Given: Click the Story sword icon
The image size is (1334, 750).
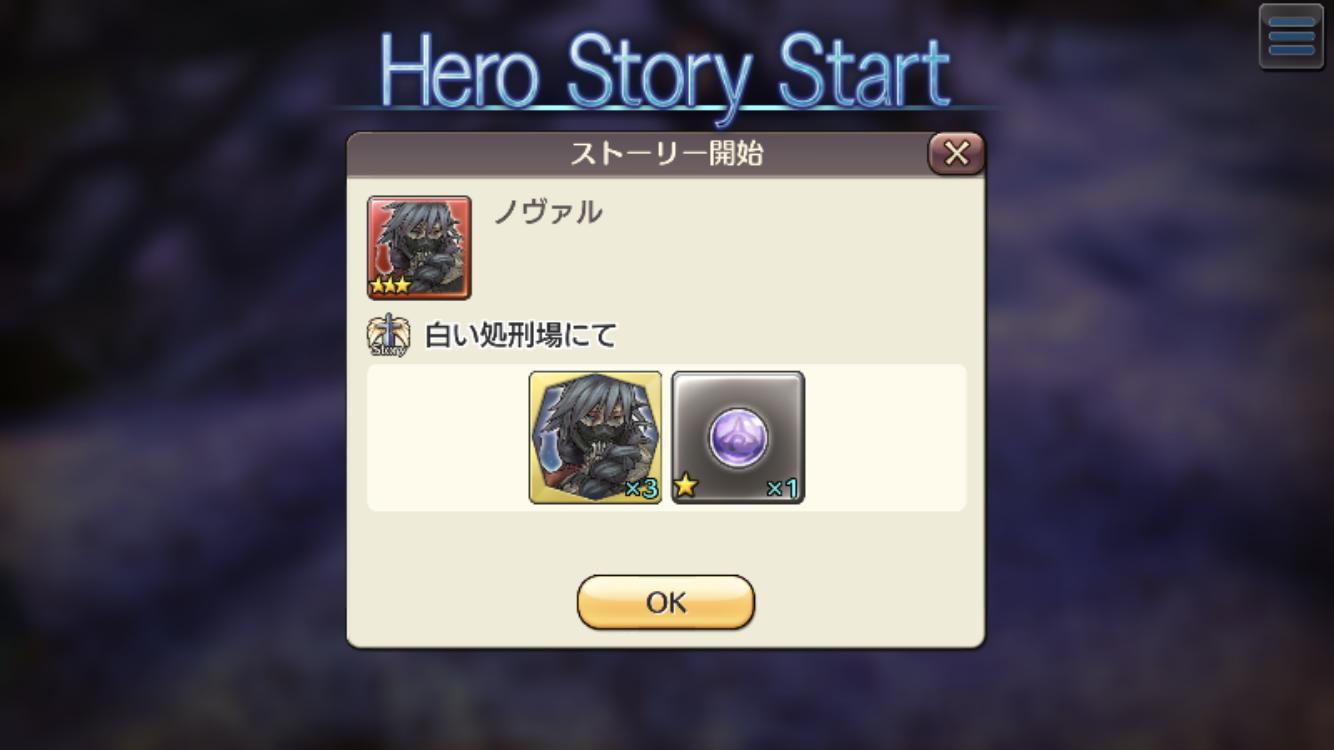Looking at the screenshot, I should click(x=388, y=337).
